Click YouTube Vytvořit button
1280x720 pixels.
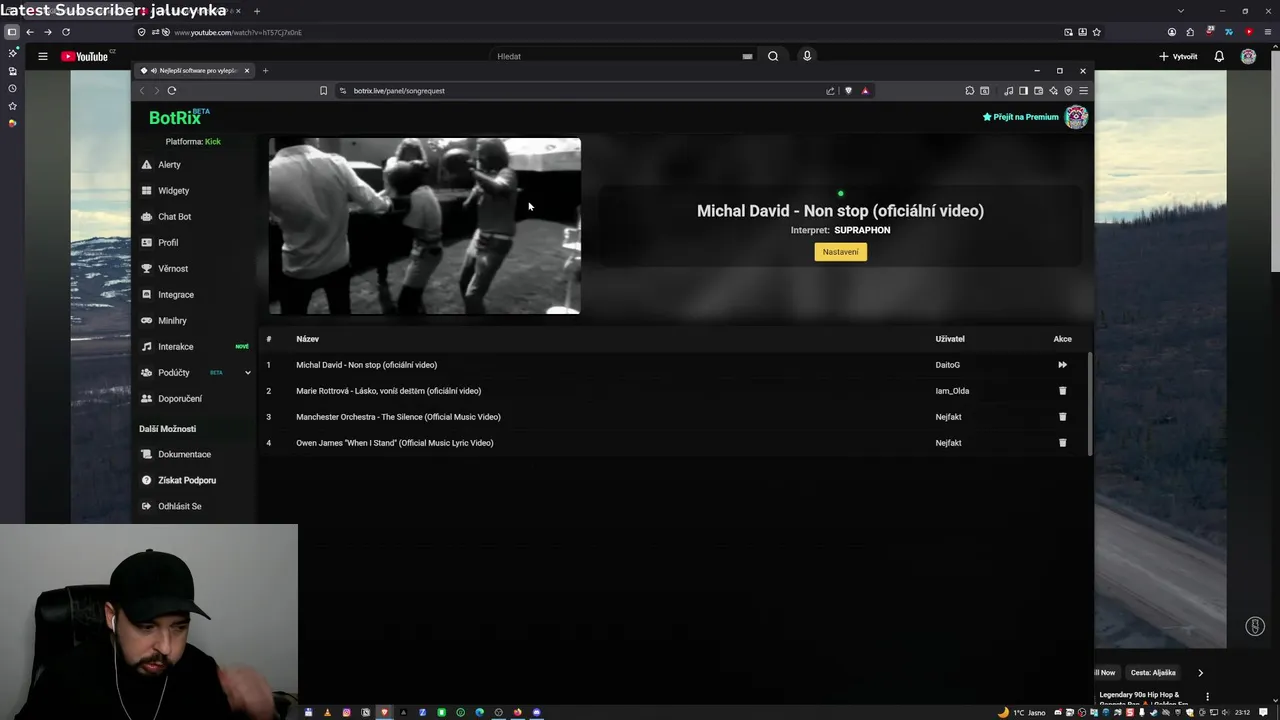(x=1178, y=56)
